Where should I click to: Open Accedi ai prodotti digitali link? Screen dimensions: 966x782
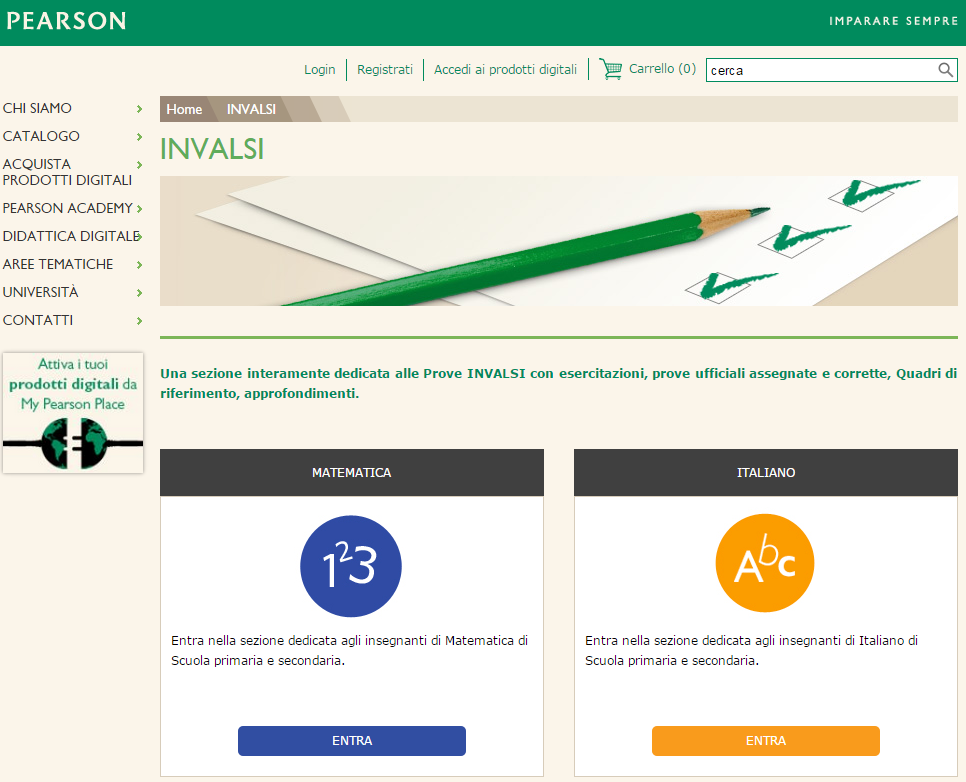coord(505,70)
